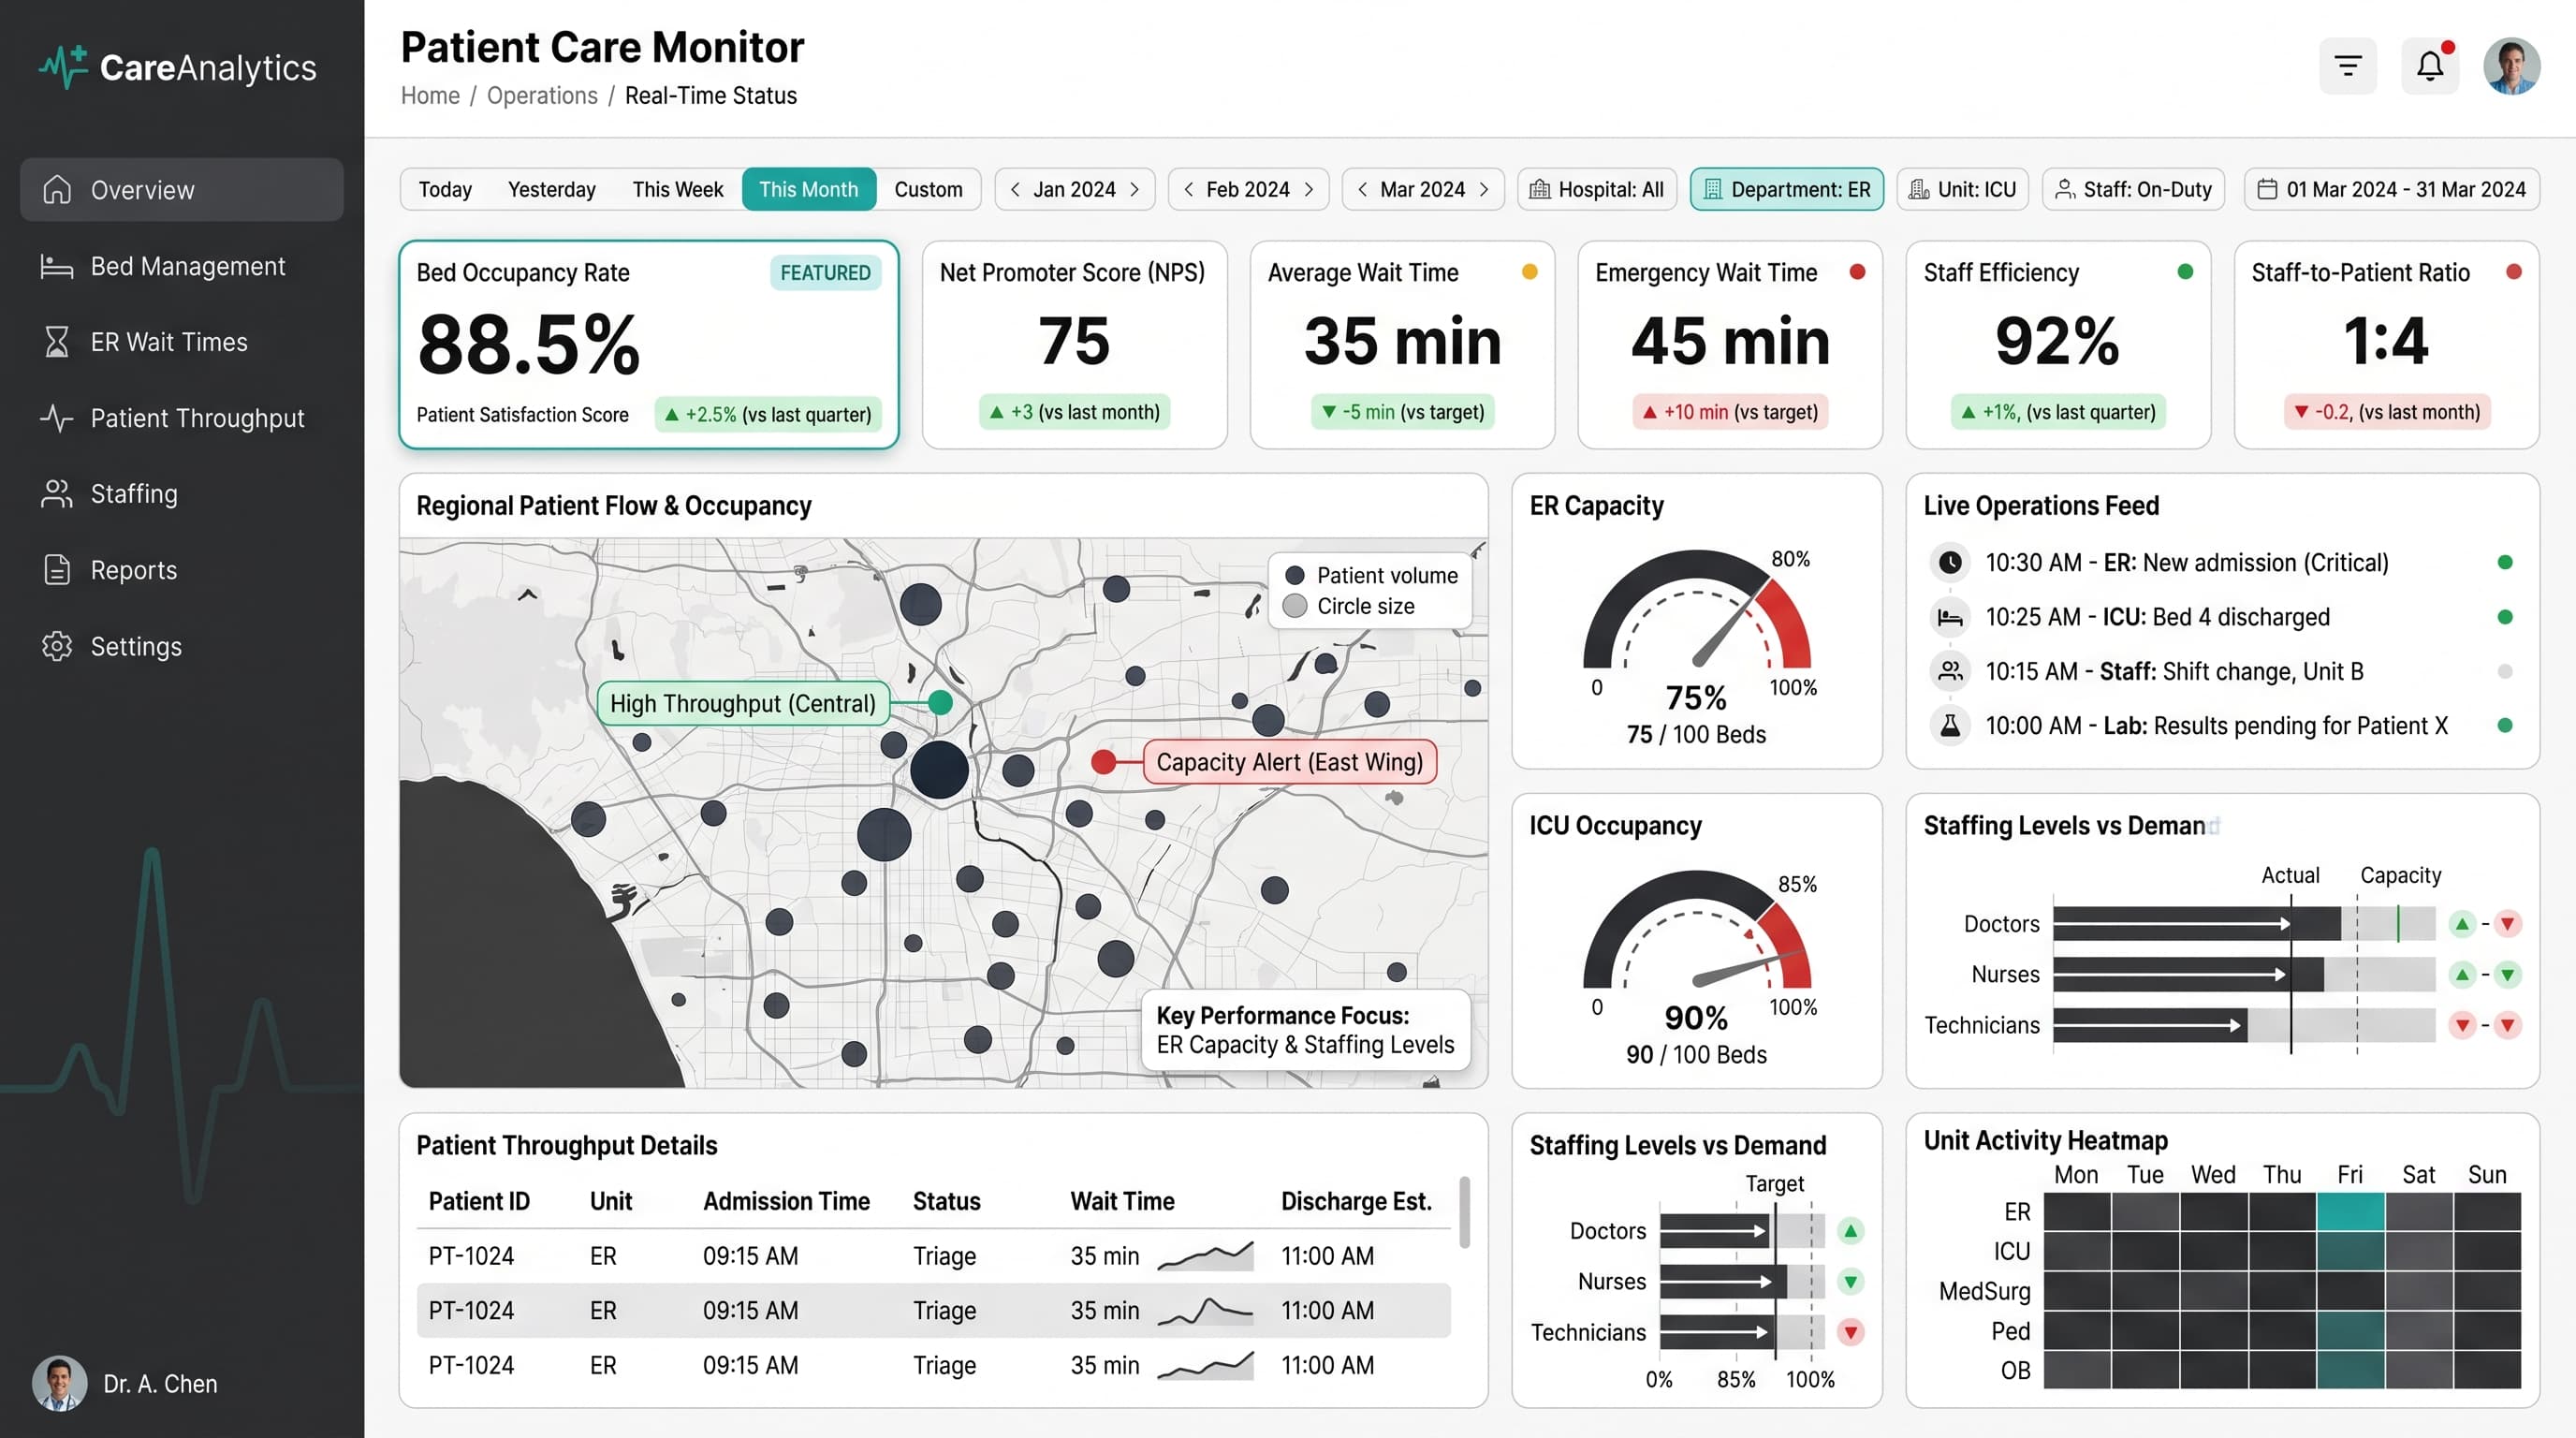
Task: Open the filter icon in header
Action: click(x=2347, y=66)
